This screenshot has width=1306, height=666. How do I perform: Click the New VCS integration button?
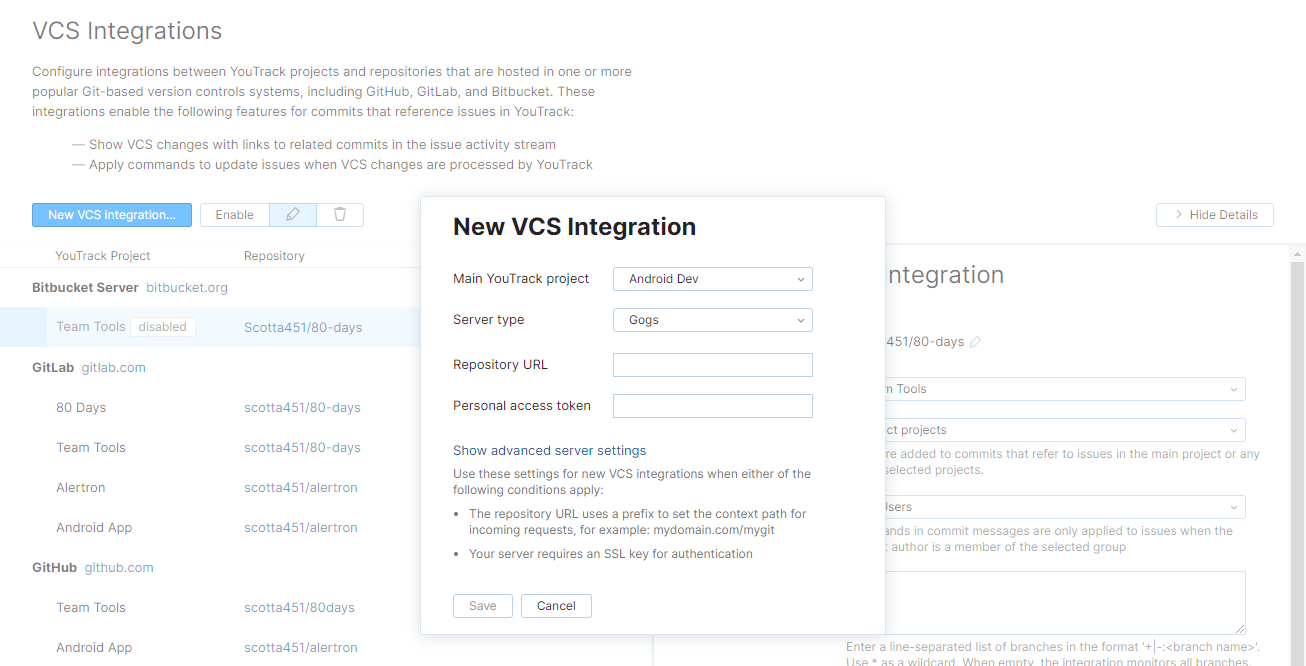[112, 214]
